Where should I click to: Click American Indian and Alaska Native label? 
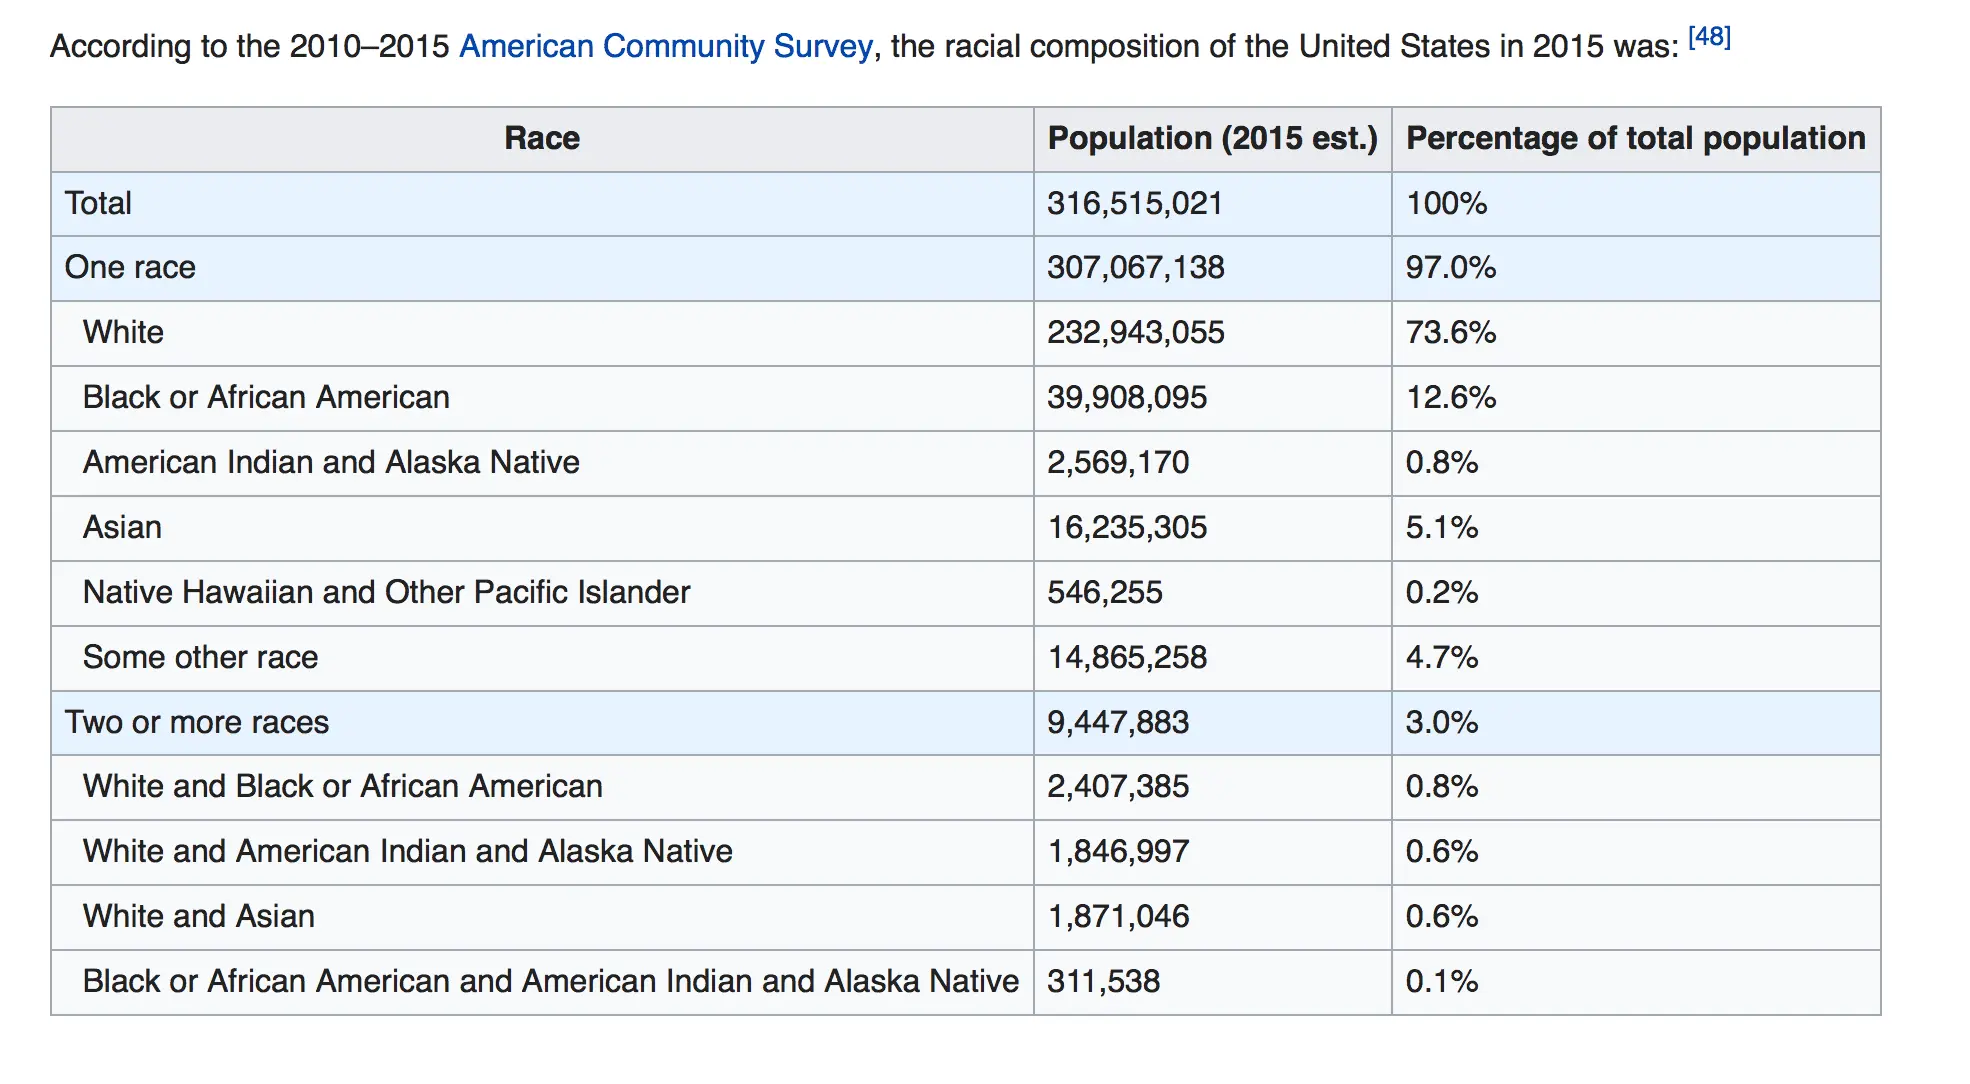pos(331,462)
